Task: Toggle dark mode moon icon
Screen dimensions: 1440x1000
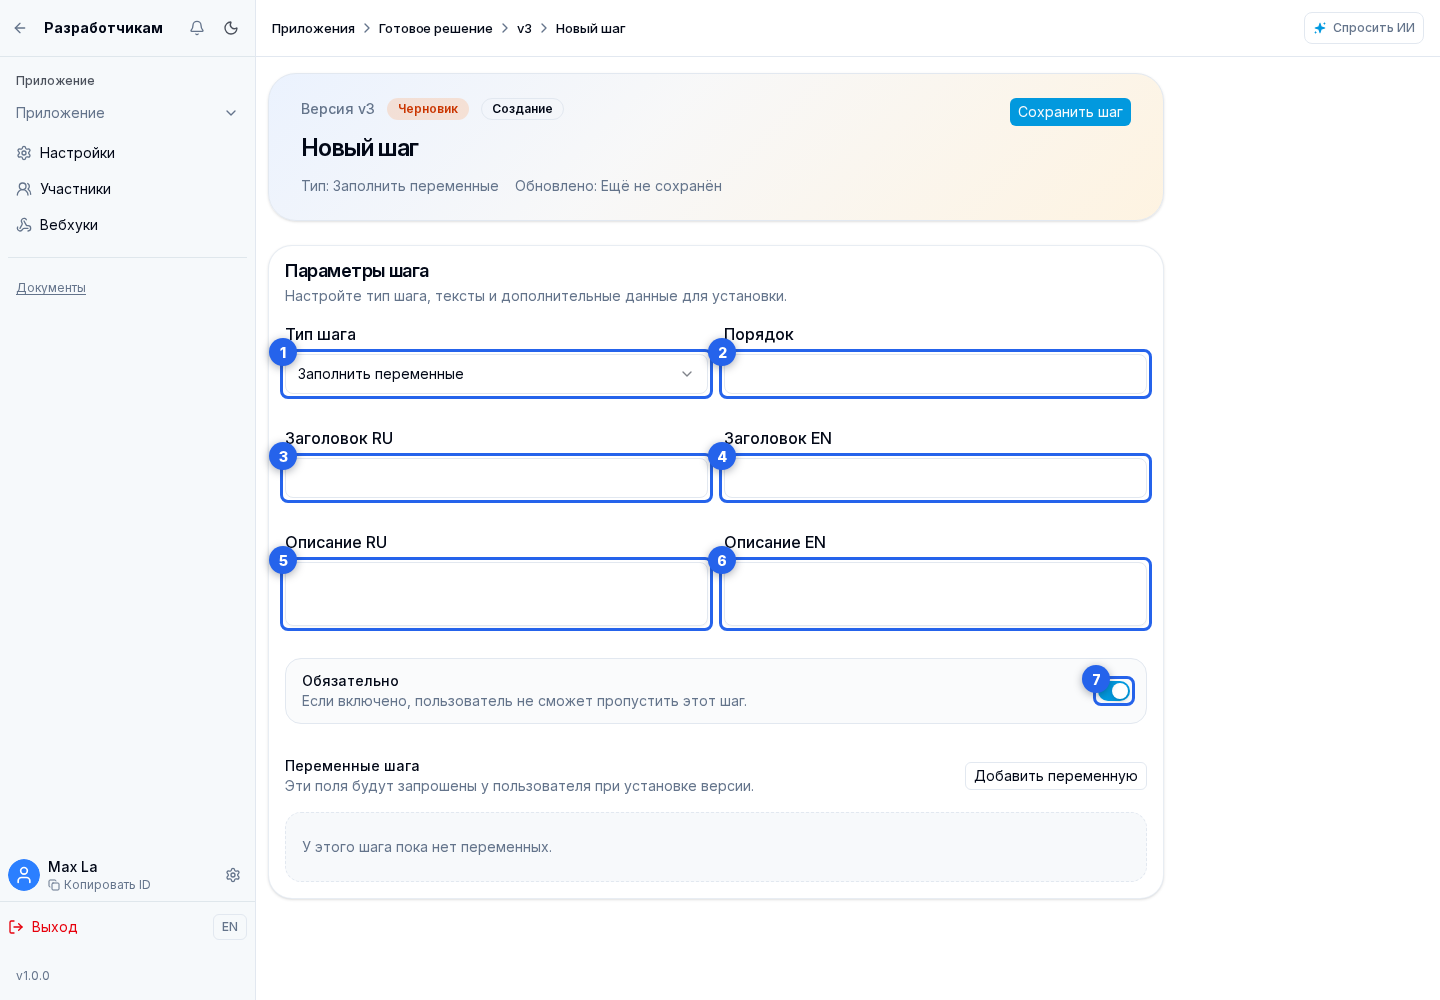Action: click(231, 28)
